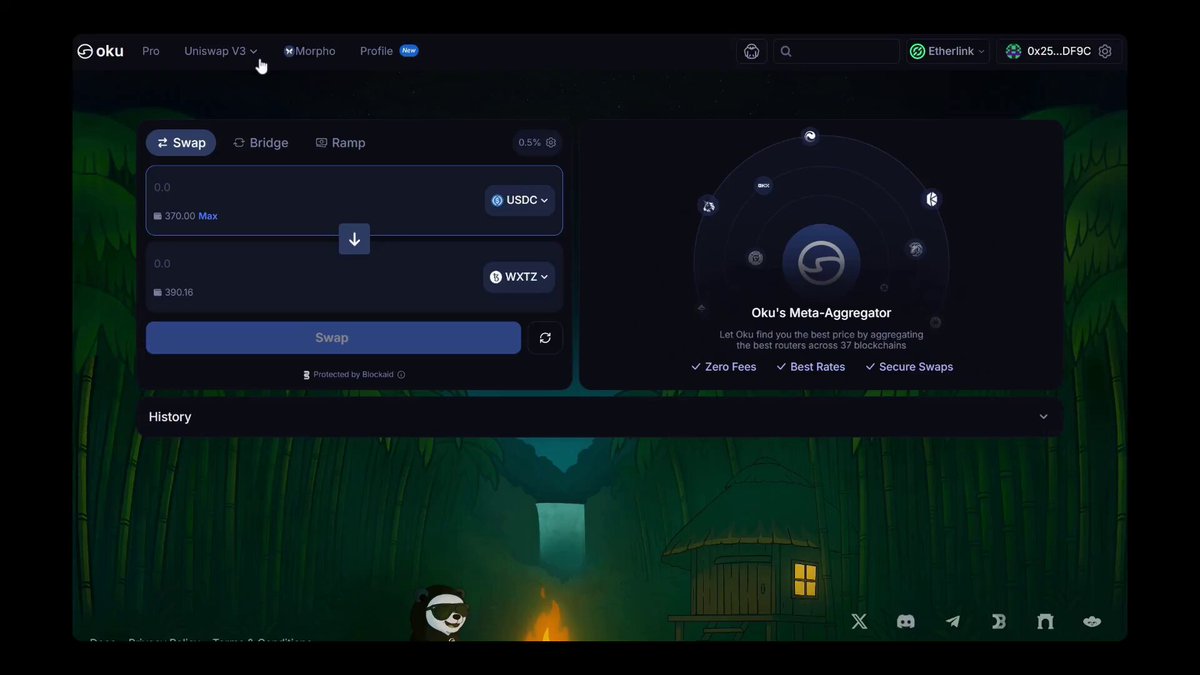Open the 0.5% slippage setting
Image resolution: width=1200 pixels, height=675 pixels.
(537, 143)
